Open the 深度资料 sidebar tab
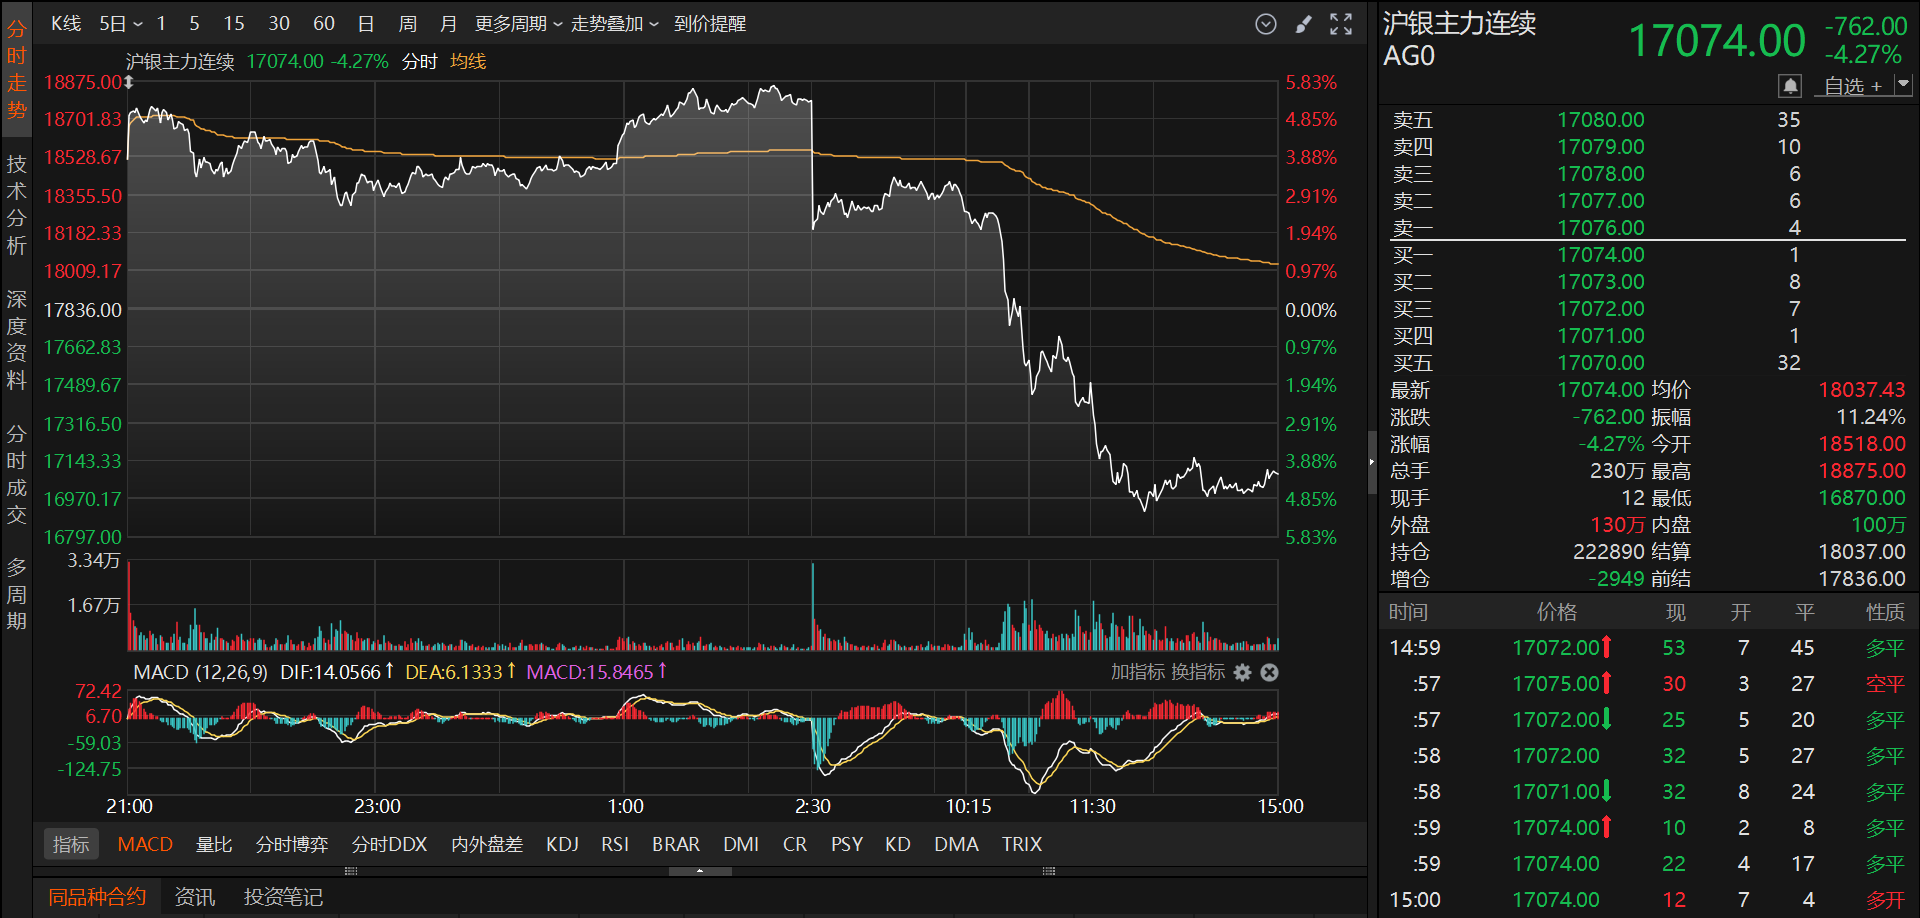 pos(17,340)
